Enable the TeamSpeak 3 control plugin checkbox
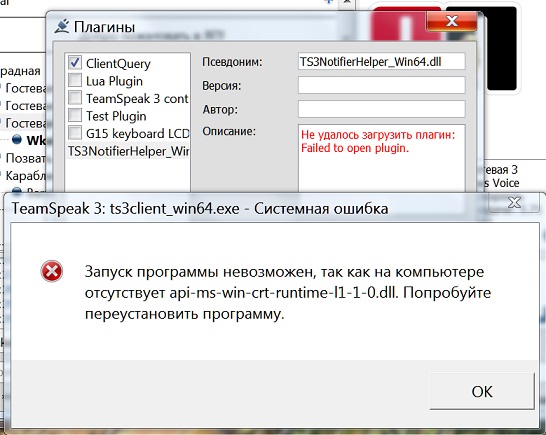Viewport: 546px width, 435px height. coord(75,98)
